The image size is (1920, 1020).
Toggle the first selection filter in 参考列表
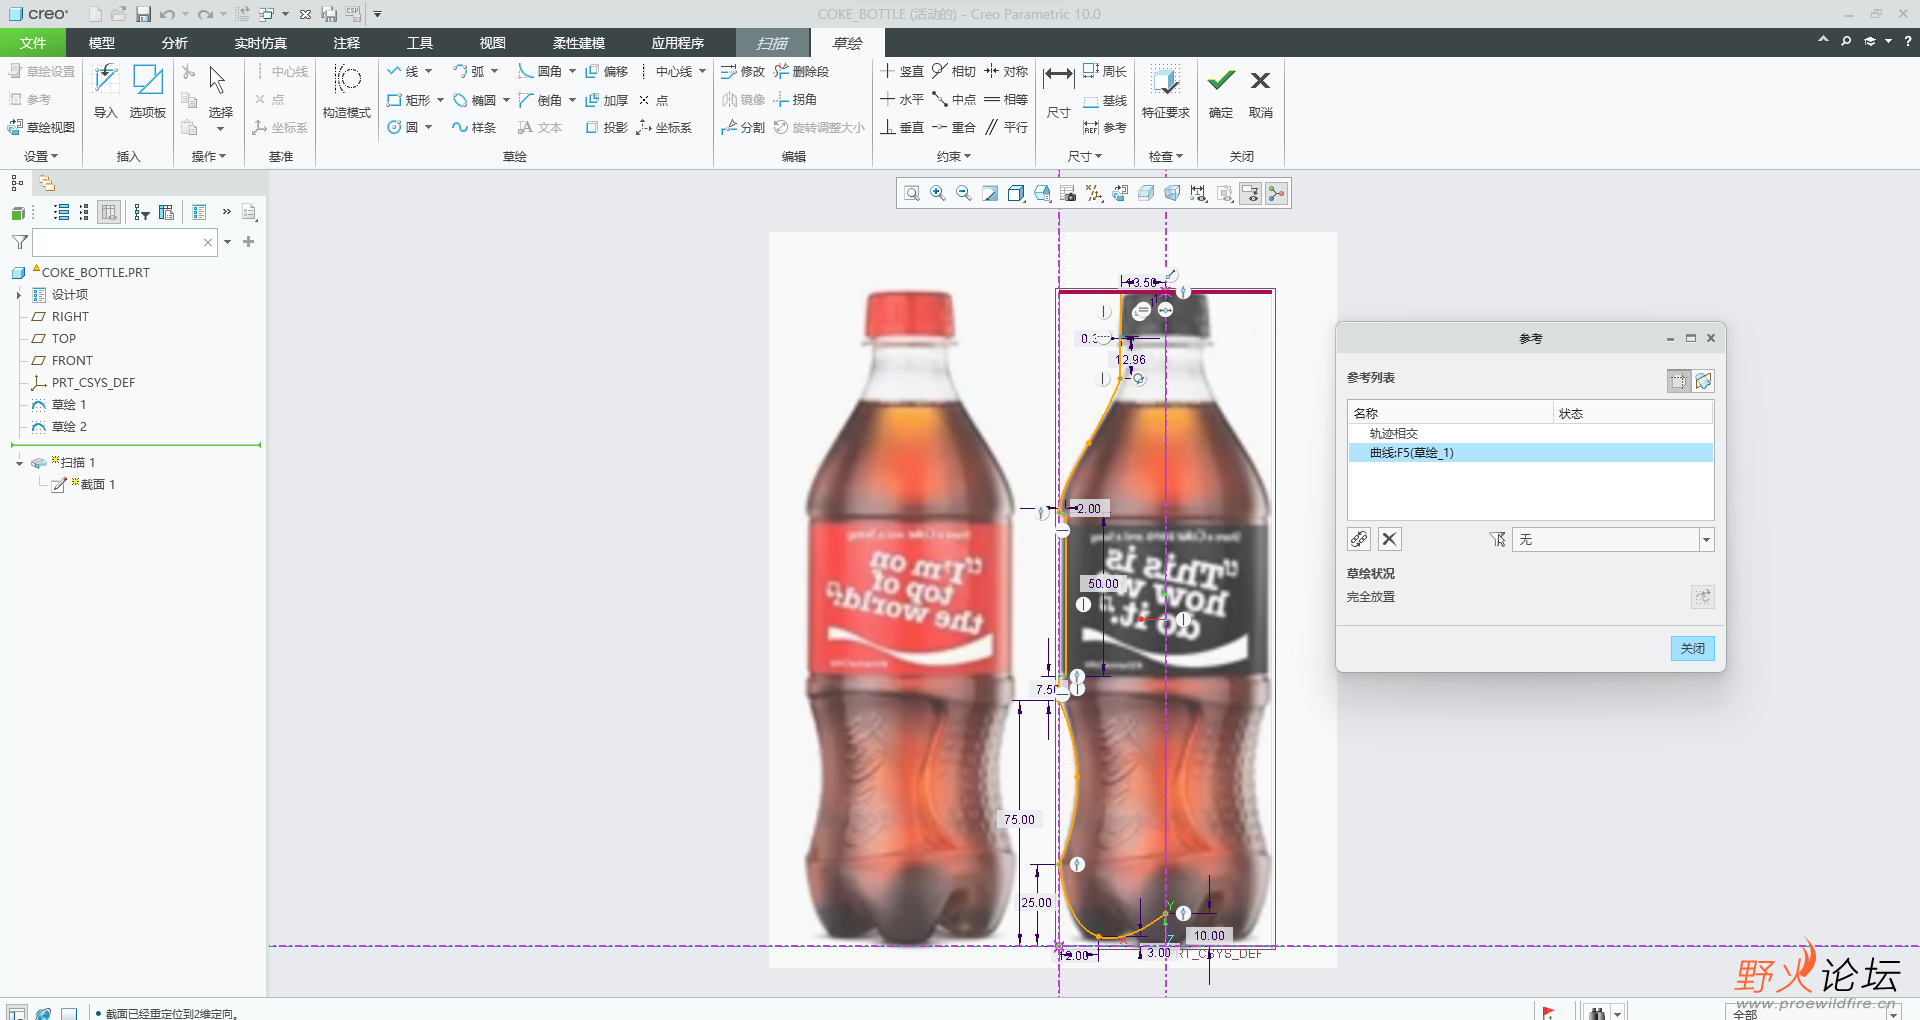pyautogui.click(x=1679, y=381)
